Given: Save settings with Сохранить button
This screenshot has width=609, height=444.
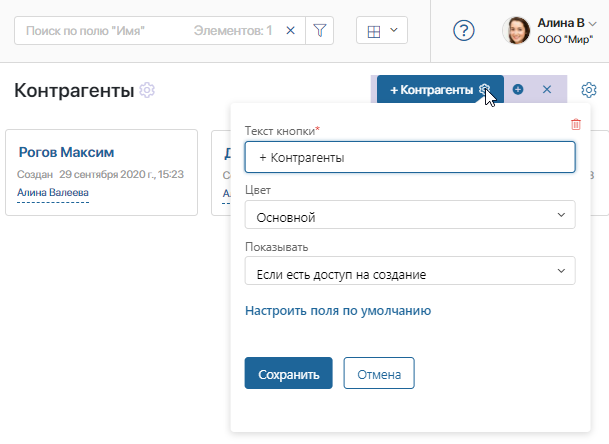Looking at the screenshot, I should pos(289,373).
